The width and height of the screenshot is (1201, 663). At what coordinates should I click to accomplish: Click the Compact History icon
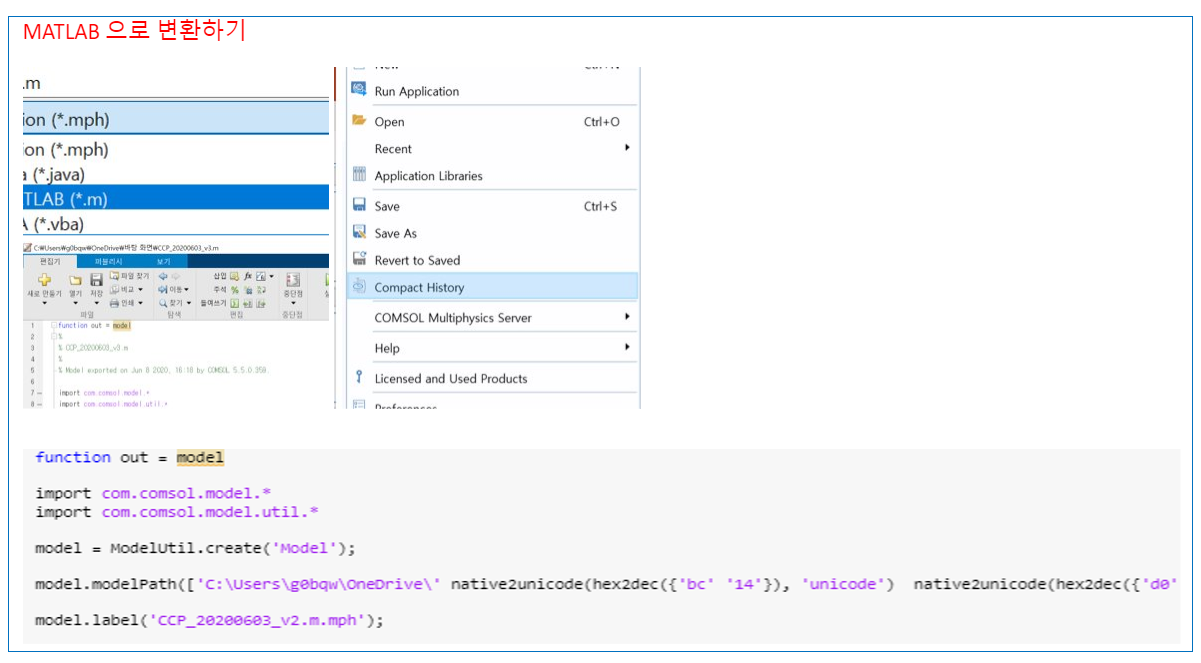pyautogui.click(x=359, y=287)
